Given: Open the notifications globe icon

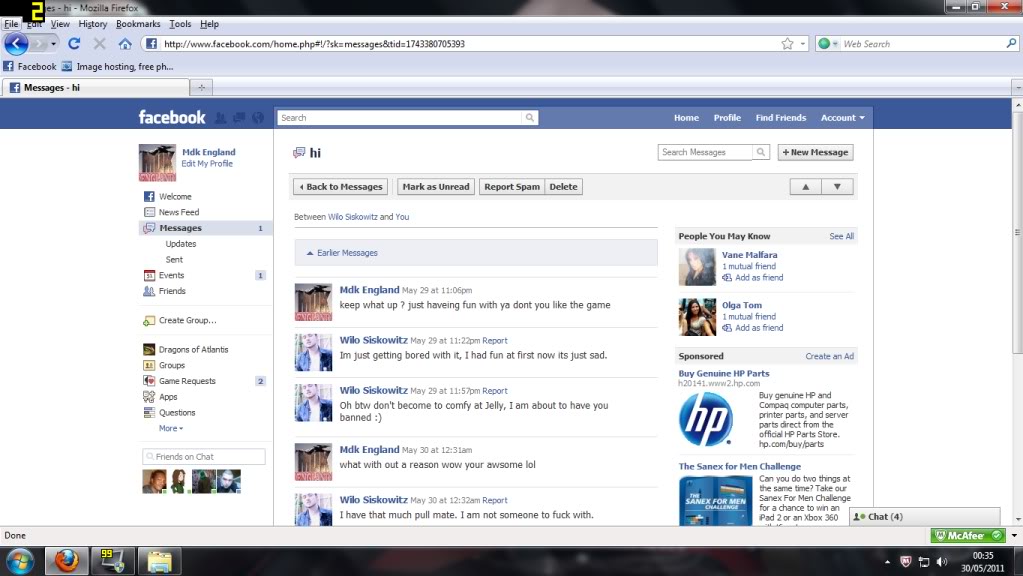Looking at the screenshot, I should coord(257,118).
